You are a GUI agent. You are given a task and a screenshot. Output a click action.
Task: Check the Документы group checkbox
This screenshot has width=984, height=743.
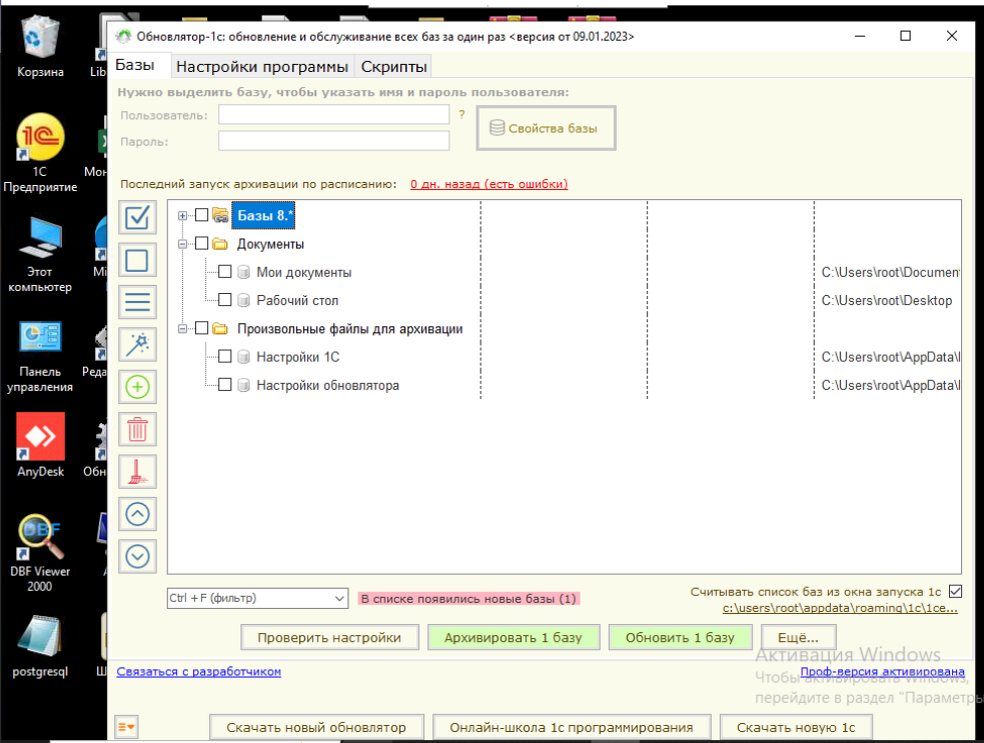click(x=201, y=243)
